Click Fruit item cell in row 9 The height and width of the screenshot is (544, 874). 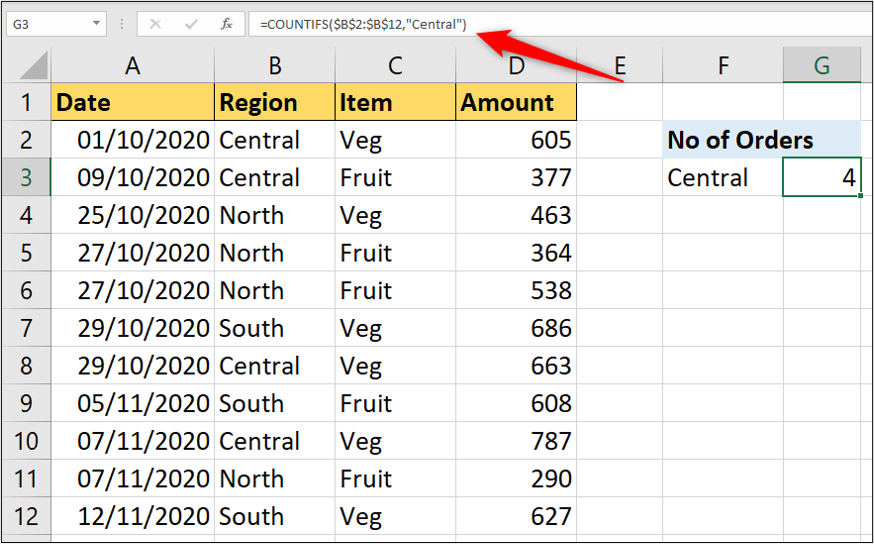coord(395,403)
